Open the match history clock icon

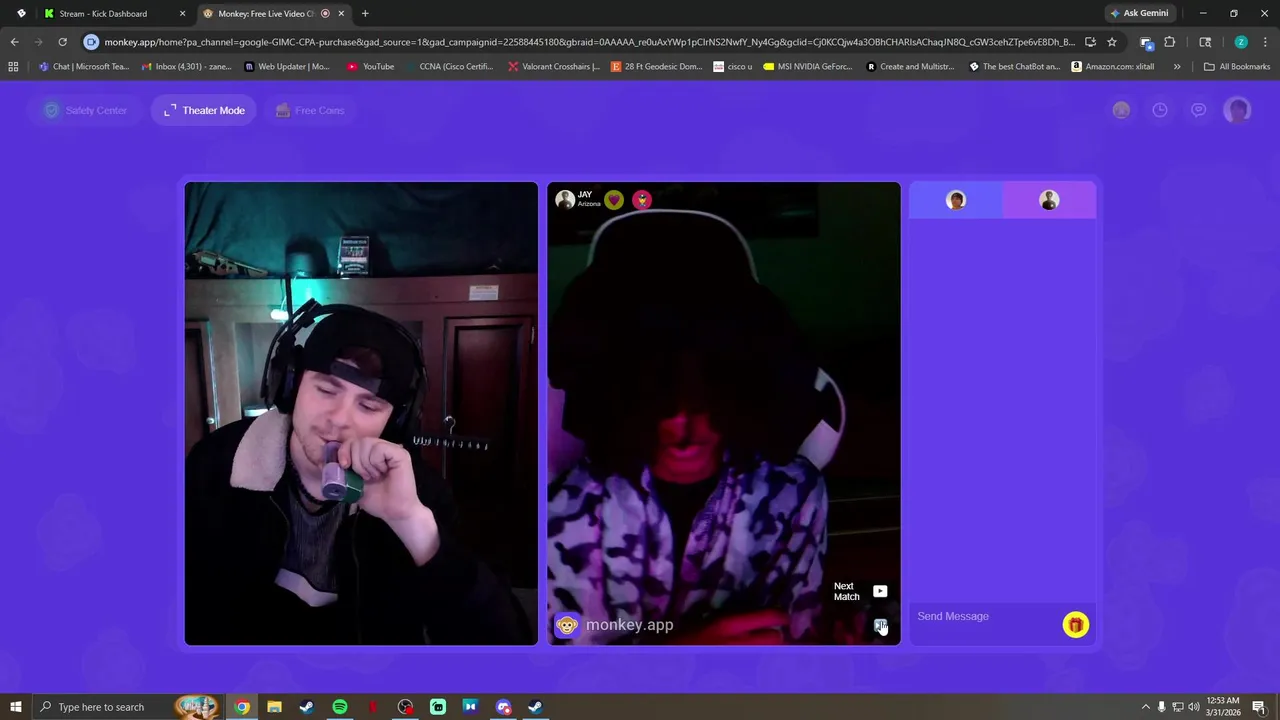tap(1160, 110)
